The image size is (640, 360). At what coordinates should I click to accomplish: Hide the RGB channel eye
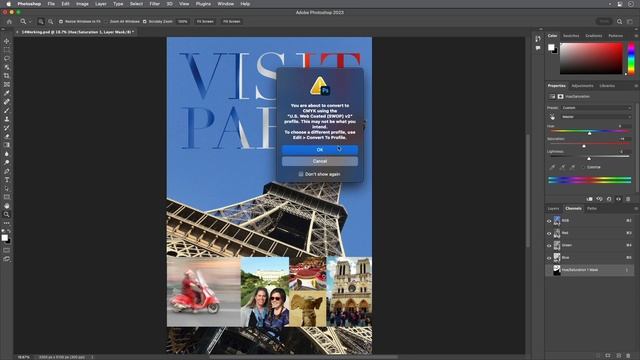pyautogui.click(x=549, y=221)
